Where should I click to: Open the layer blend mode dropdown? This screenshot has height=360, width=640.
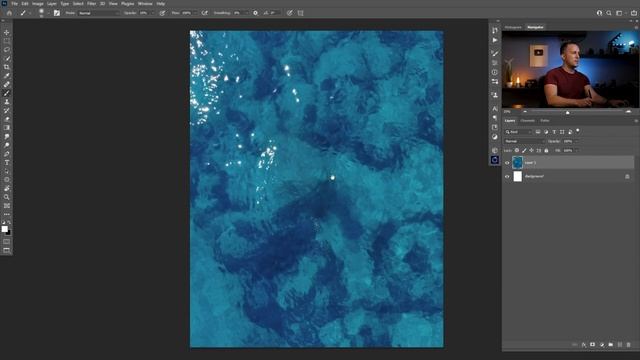point(524,141)
